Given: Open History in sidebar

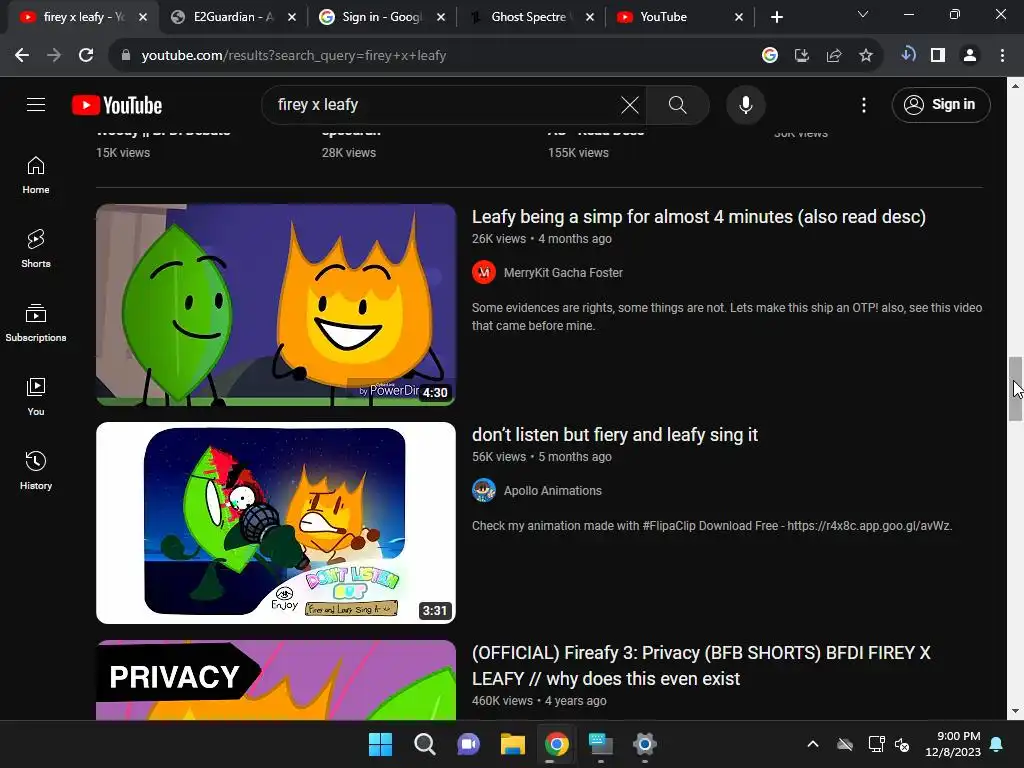Looking at the screenshot, I should coord(36,470).
